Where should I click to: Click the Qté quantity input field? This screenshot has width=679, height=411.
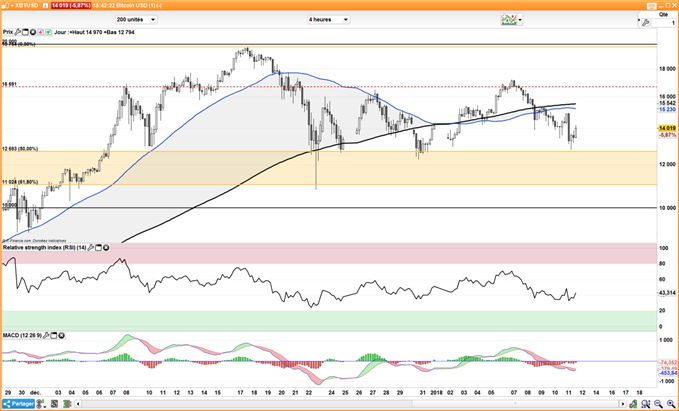pyautogui.click(x=663, y=23)
